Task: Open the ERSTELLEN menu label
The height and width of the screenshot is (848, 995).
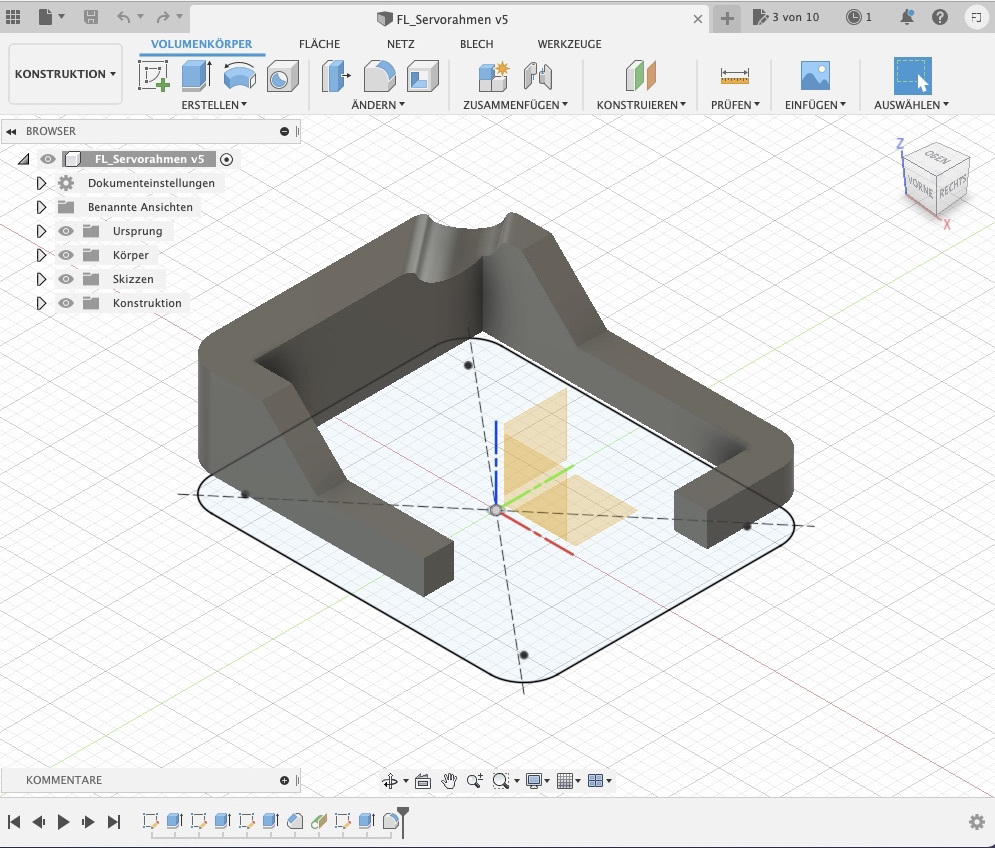Action: click(214, 104)
